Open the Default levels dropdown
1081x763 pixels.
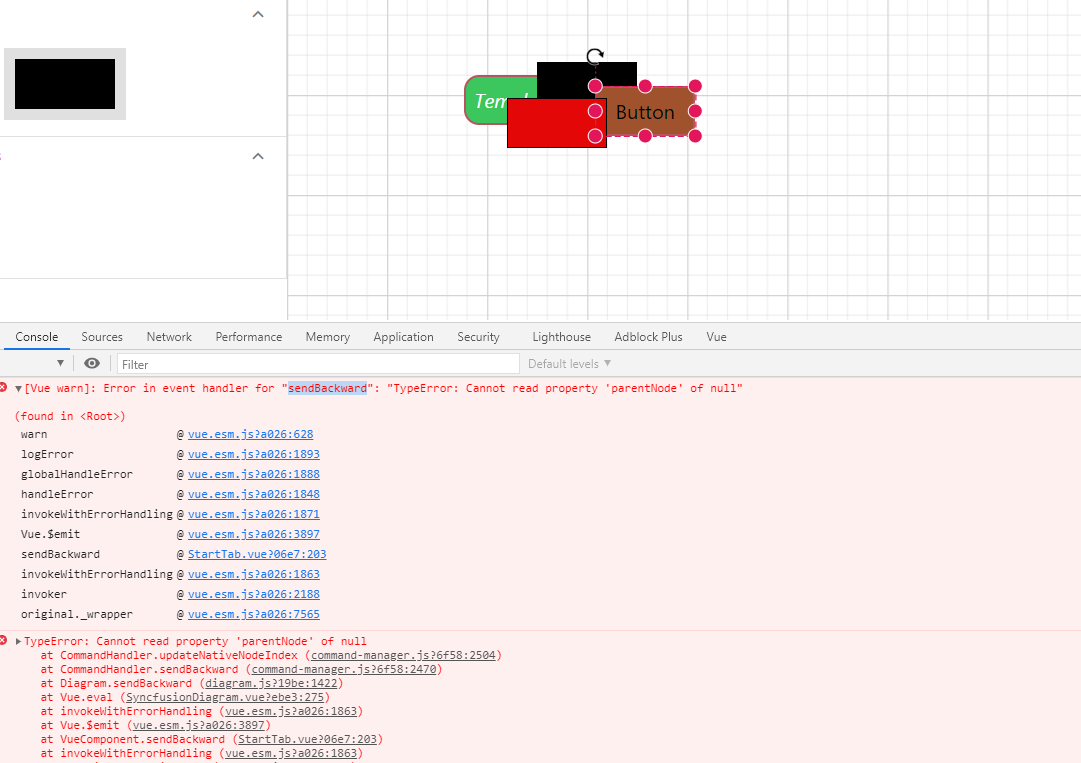(569, 364)
